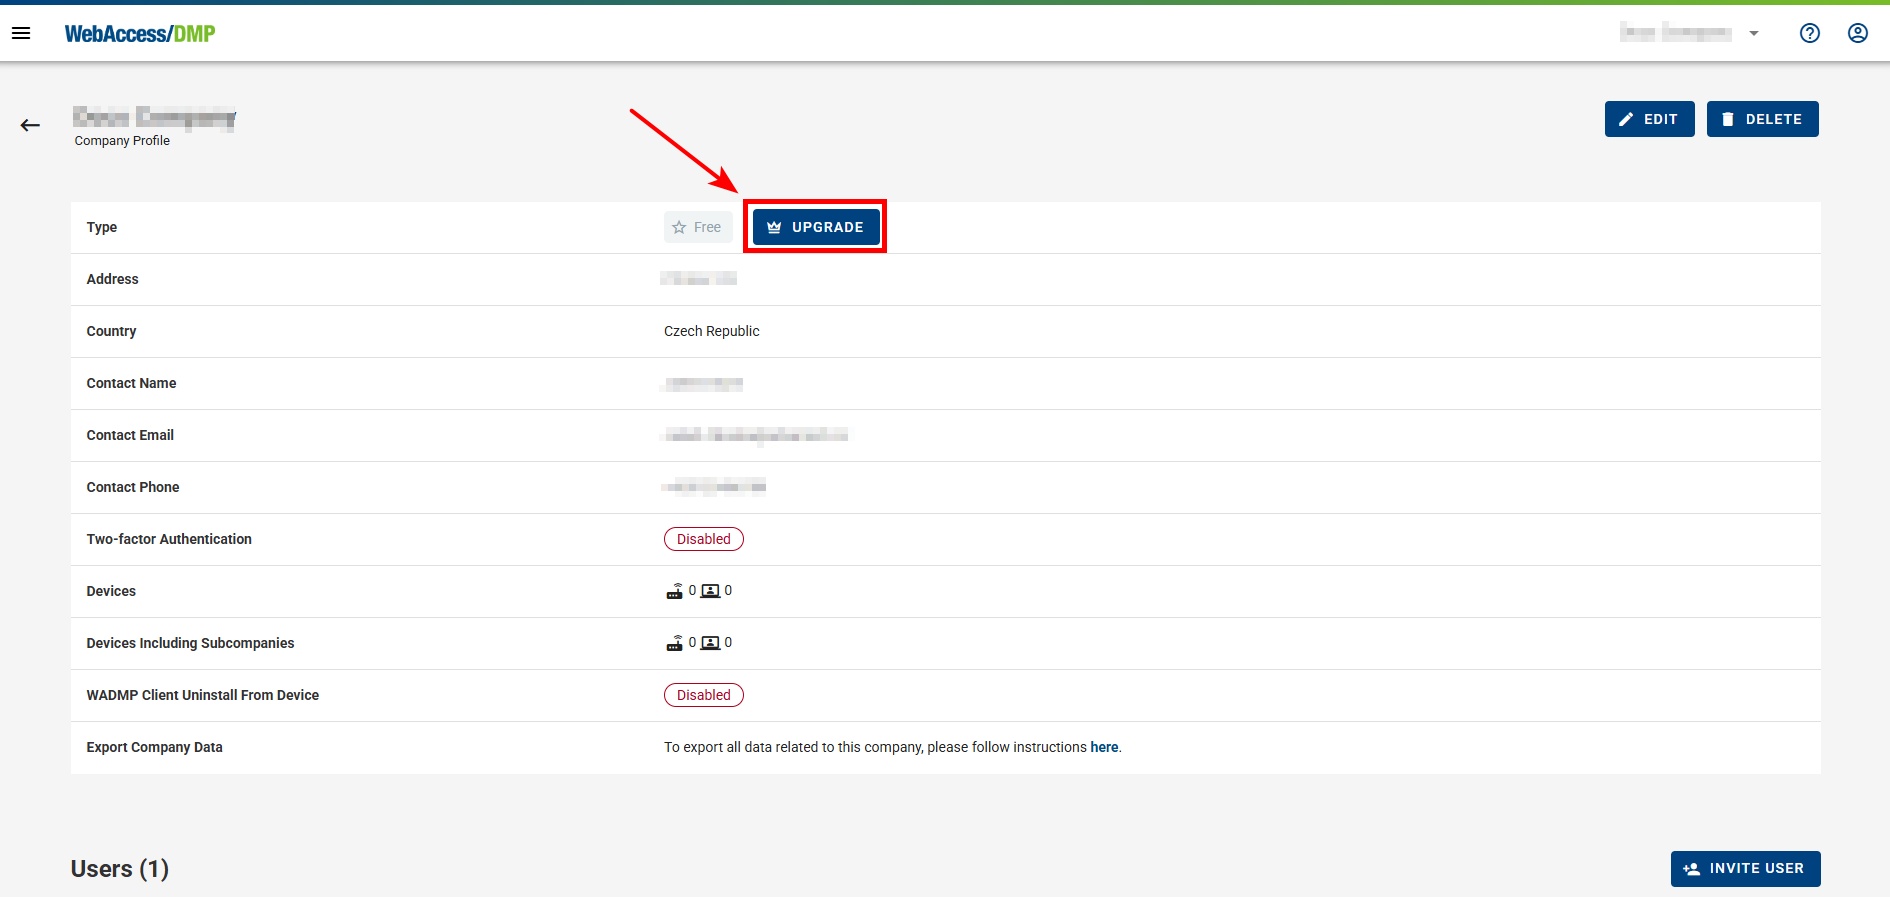
Task: Open the user account profile icon
Action: click(x=1857, y=33)
